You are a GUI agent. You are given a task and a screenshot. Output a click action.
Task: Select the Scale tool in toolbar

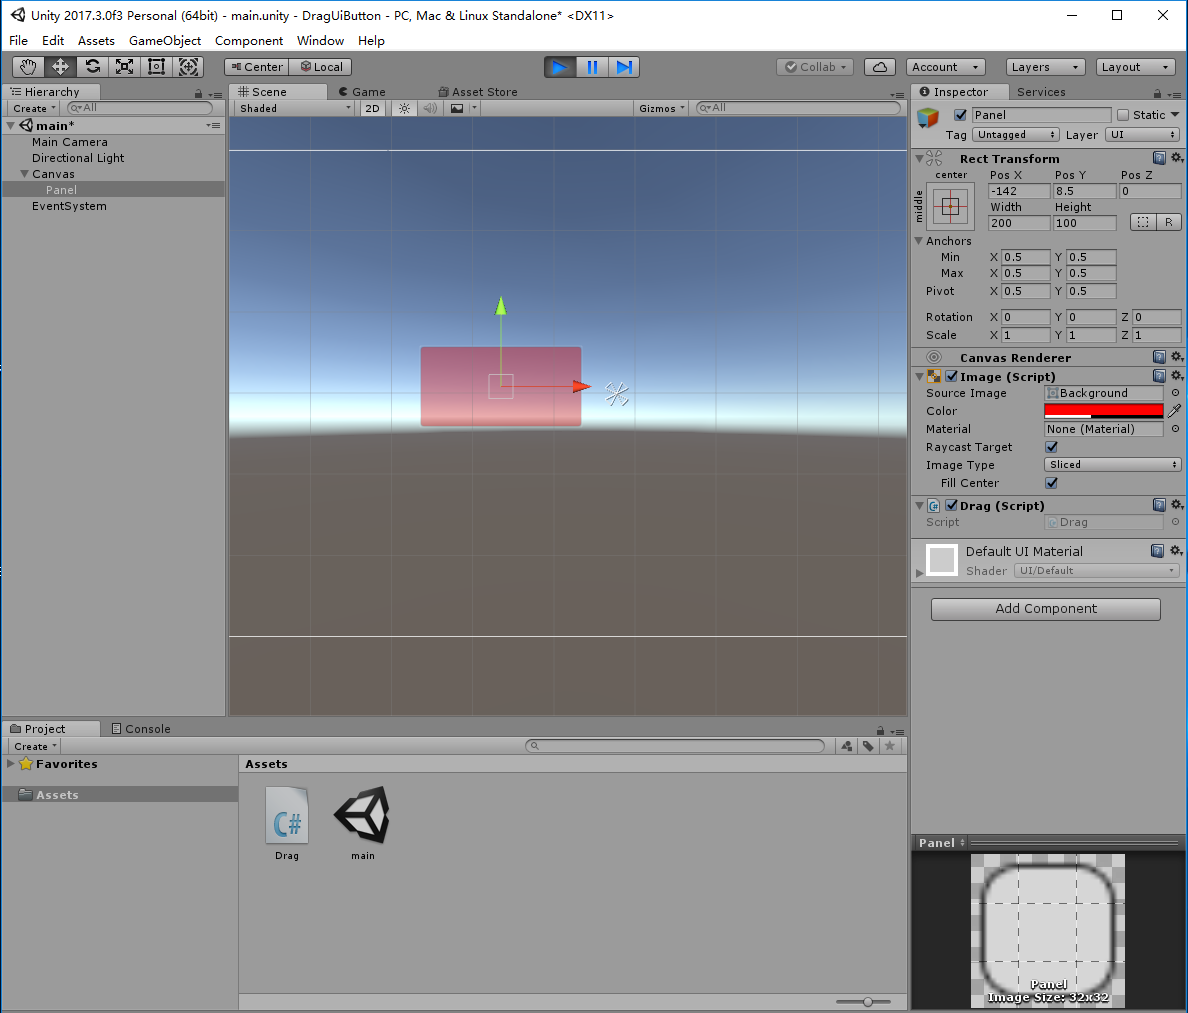124,67
